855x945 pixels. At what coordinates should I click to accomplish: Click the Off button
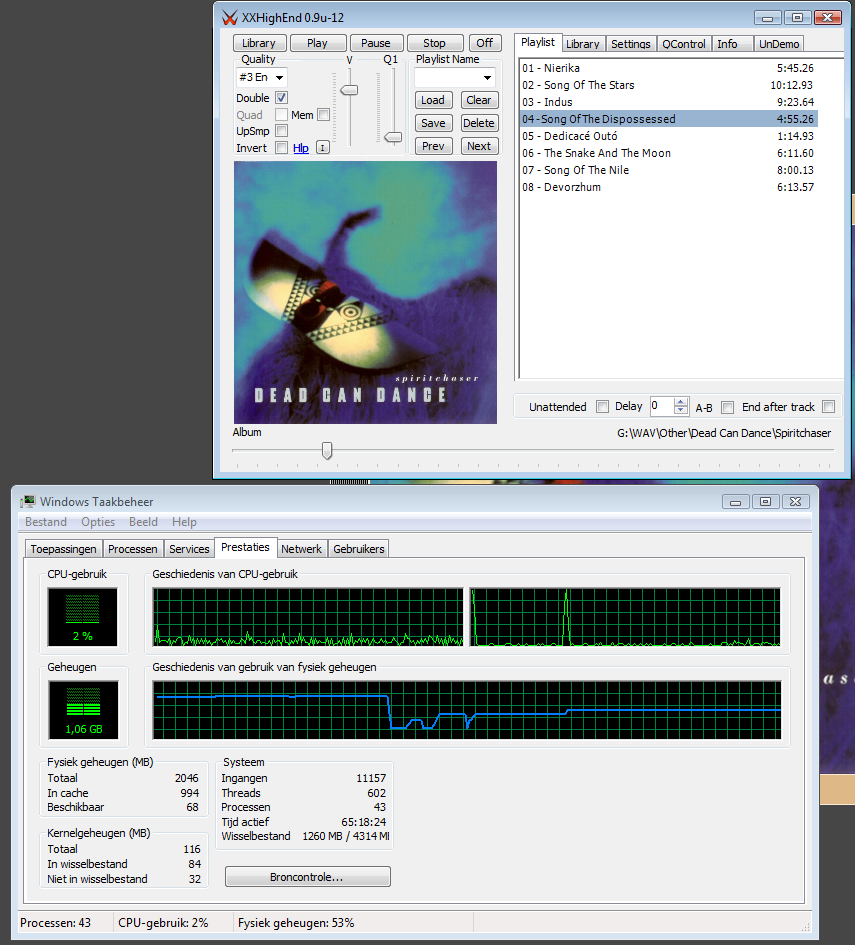(x=484, y=43)
